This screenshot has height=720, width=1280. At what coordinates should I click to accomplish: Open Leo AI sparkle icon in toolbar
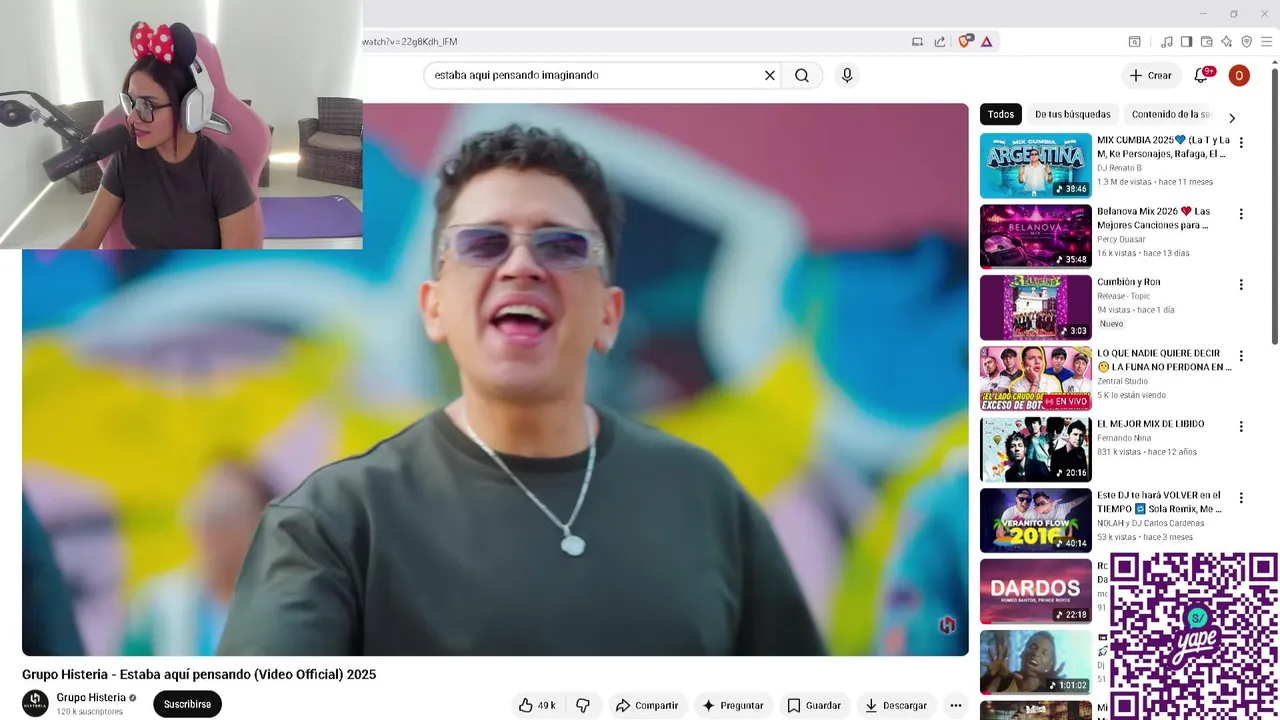click(x=1227, y=41)
